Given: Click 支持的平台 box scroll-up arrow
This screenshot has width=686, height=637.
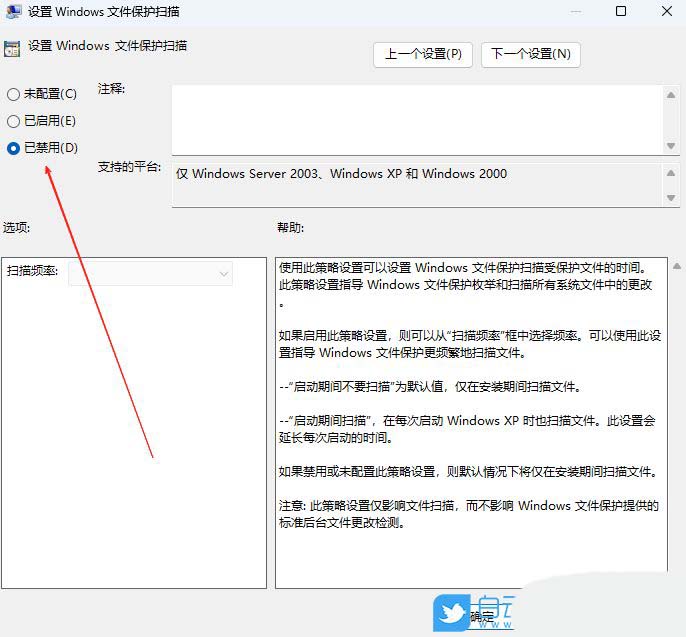Looking at the screenshot, I should (x=671, y=173).
